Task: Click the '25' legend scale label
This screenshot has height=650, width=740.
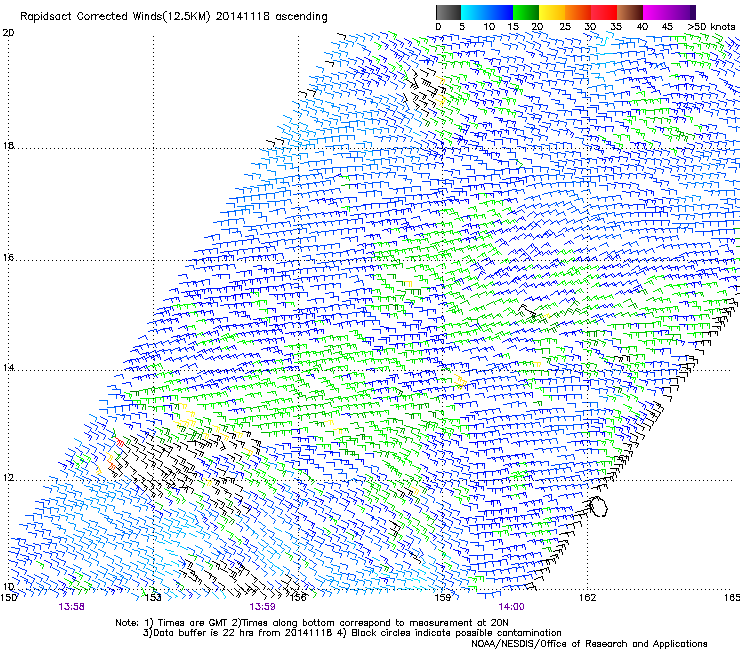Action: coord(565,27)
